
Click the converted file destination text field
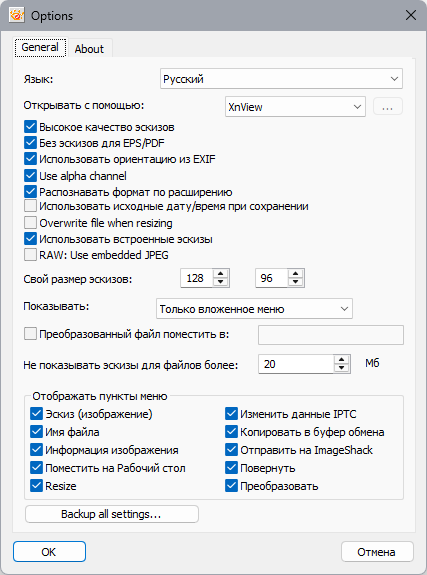click(x=331, y=335)
